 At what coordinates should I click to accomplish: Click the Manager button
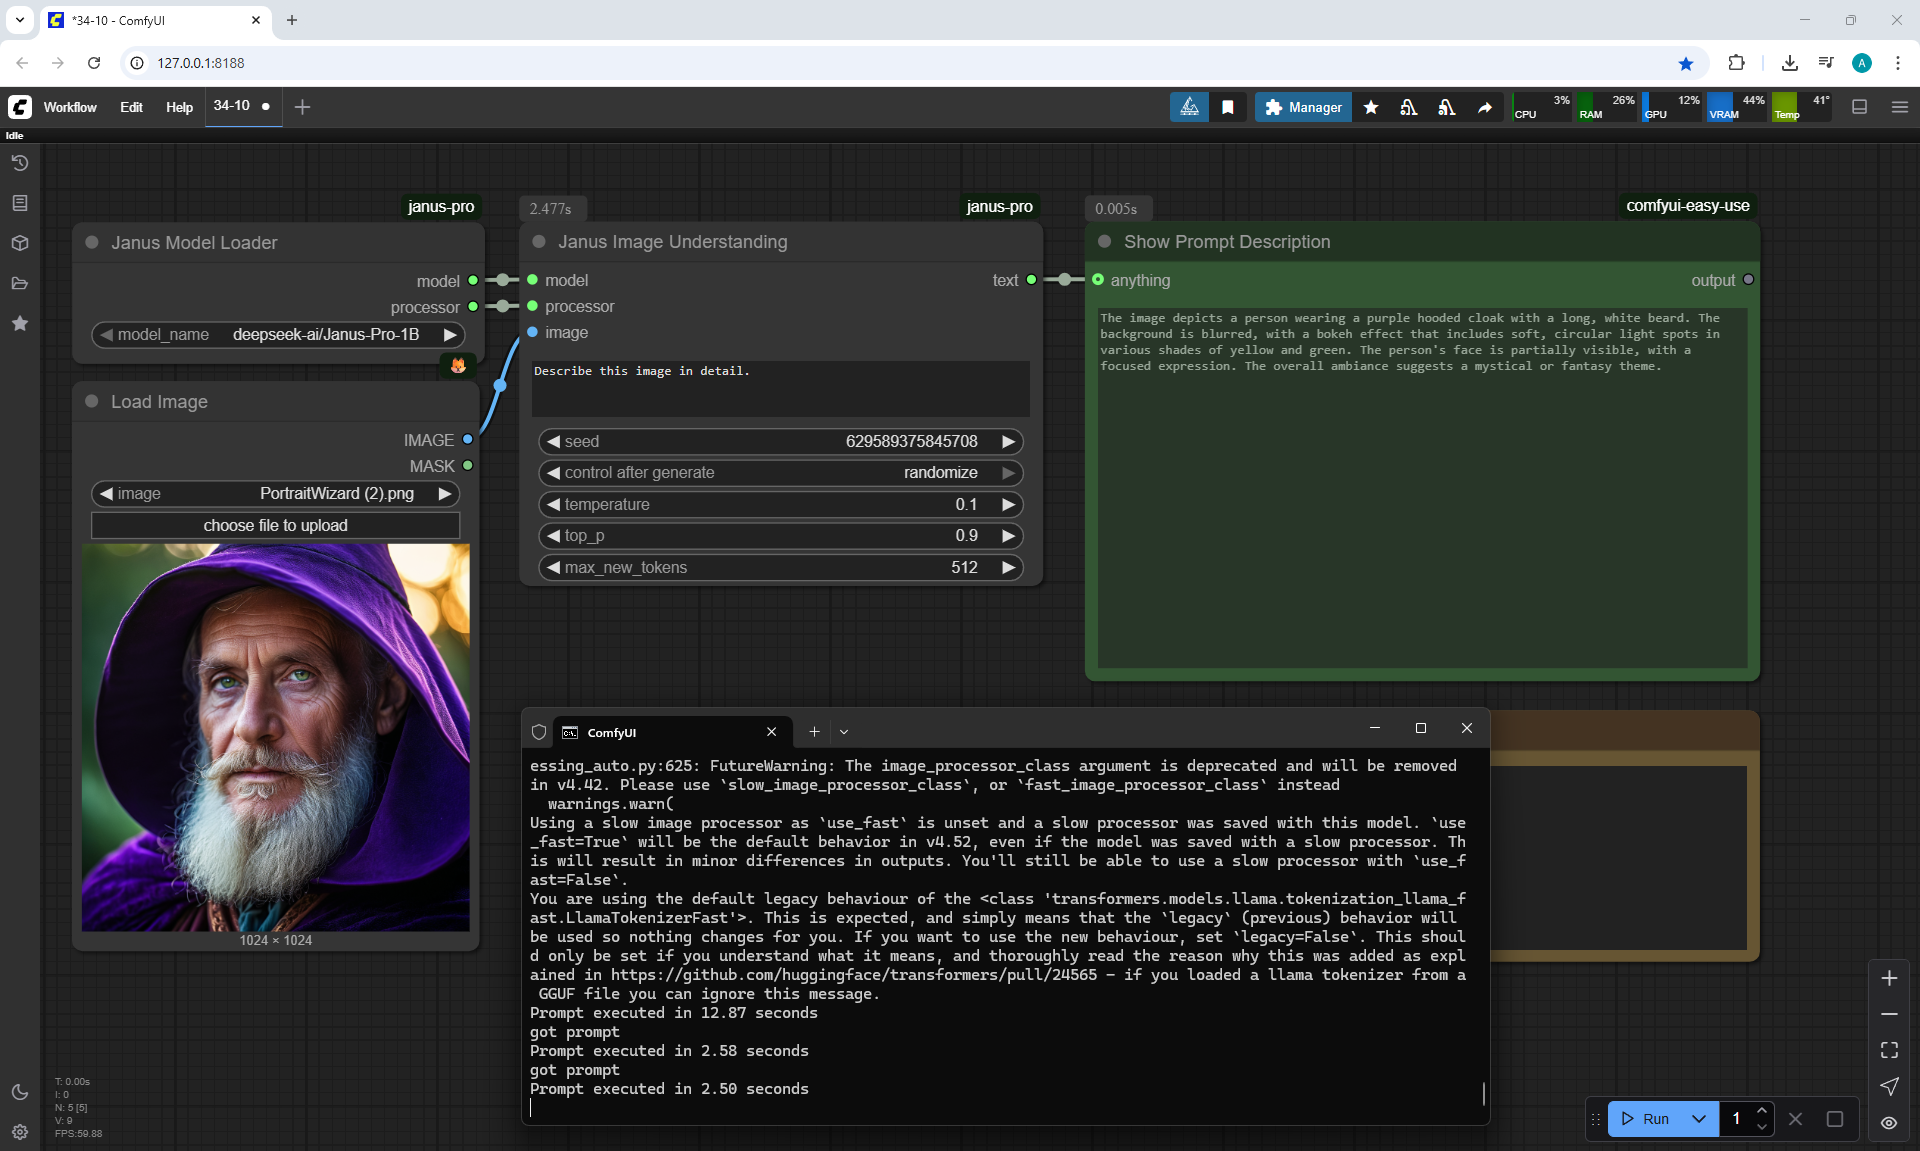1303,107
